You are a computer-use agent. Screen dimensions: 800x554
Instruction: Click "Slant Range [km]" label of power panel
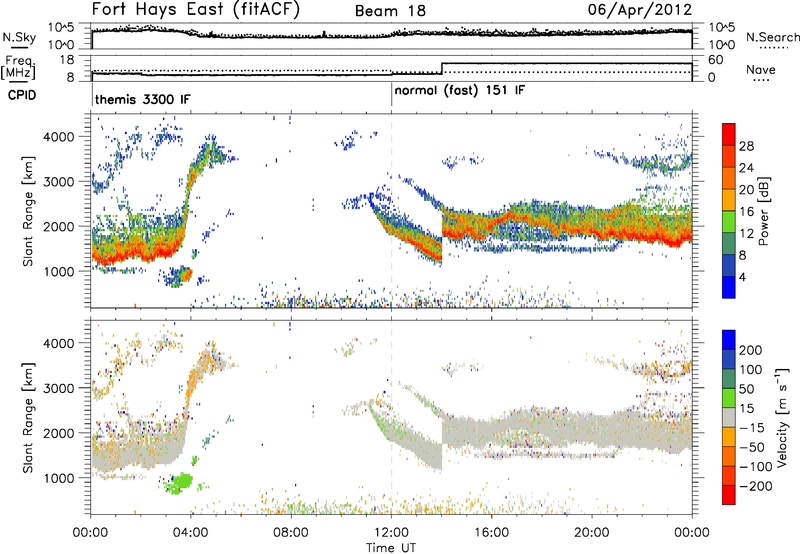[28, 211]
